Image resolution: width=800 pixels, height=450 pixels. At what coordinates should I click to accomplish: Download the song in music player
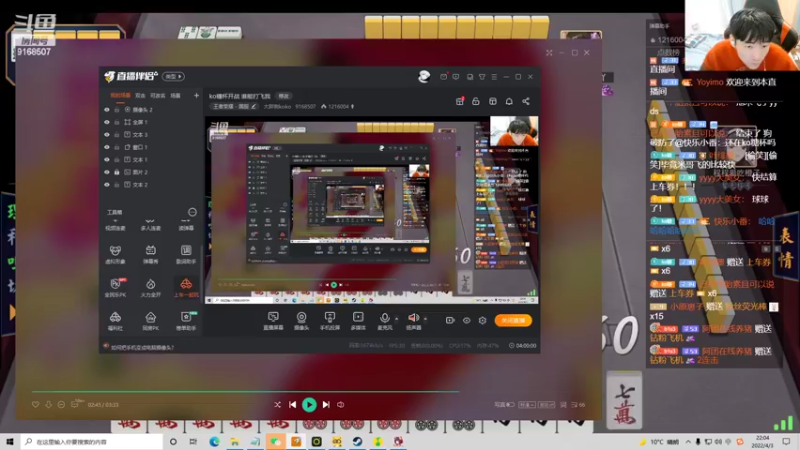coord(48,405)
